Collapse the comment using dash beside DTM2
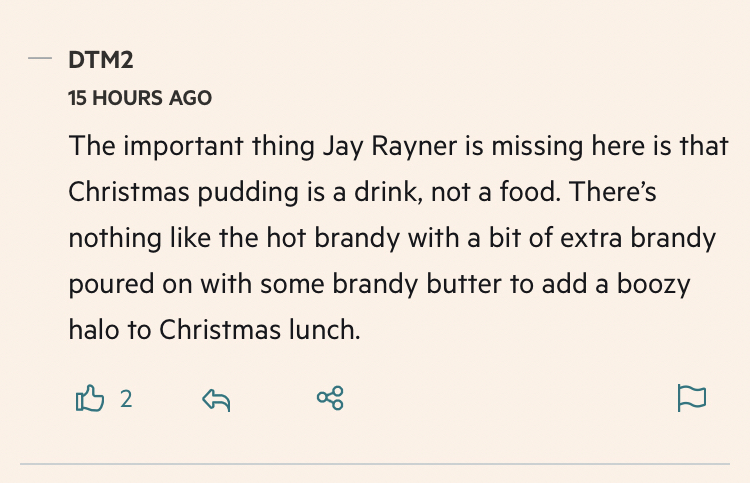Viewport: 750px width, 483px height. point(40,59)
